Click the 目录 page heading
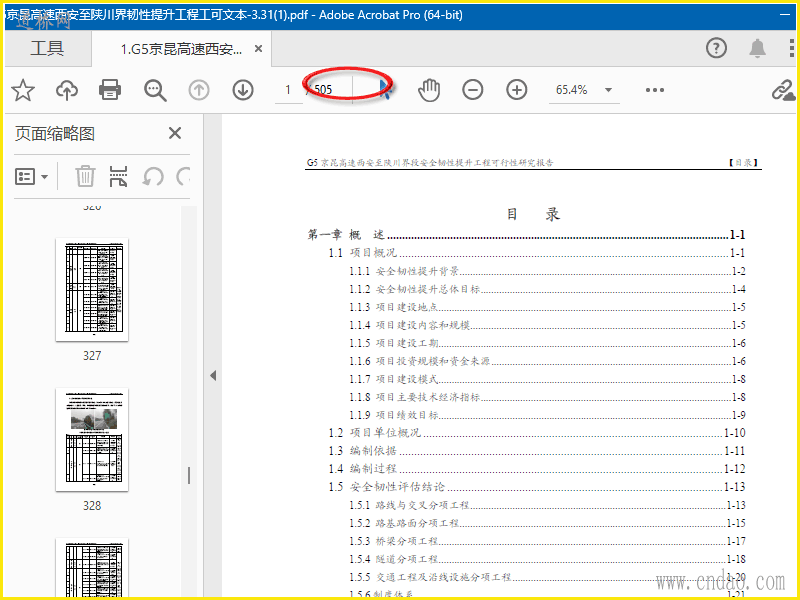This screenshot has width=800, height=600. 533,214
